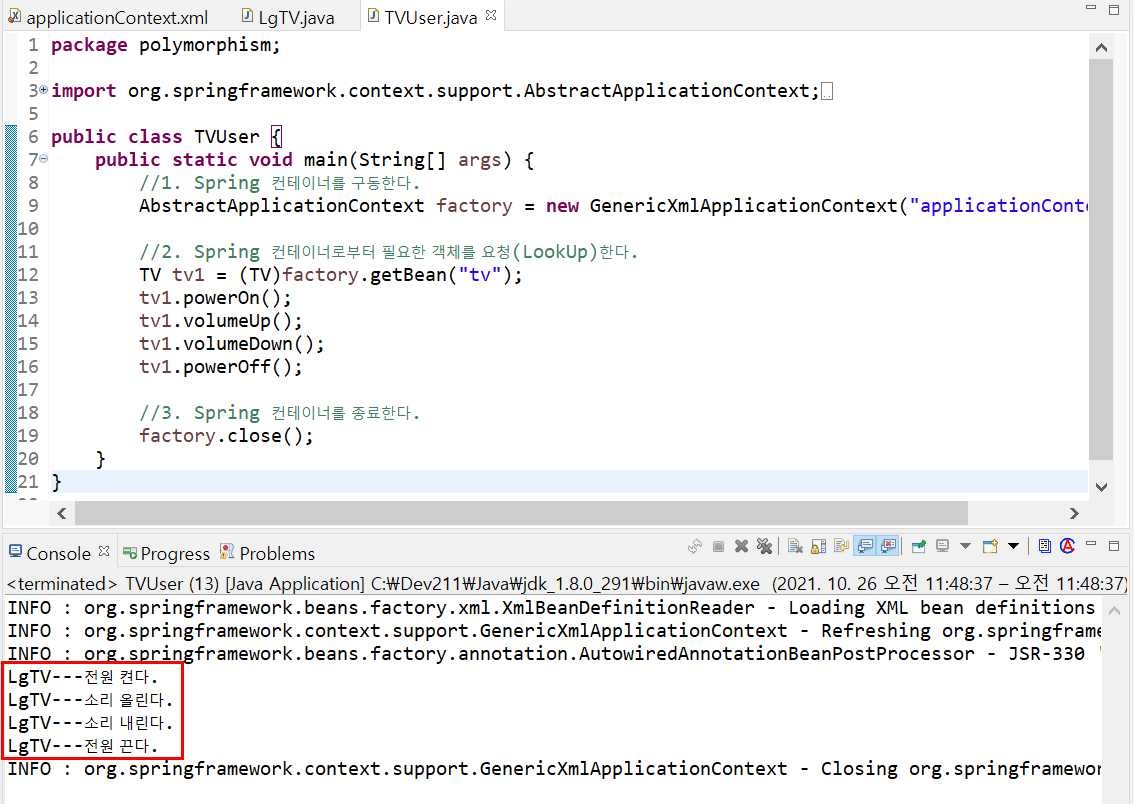The image size is (1134, 804).
Task: Click the terminated TVUser (13) launch description
Action: [x=567, y=583]
